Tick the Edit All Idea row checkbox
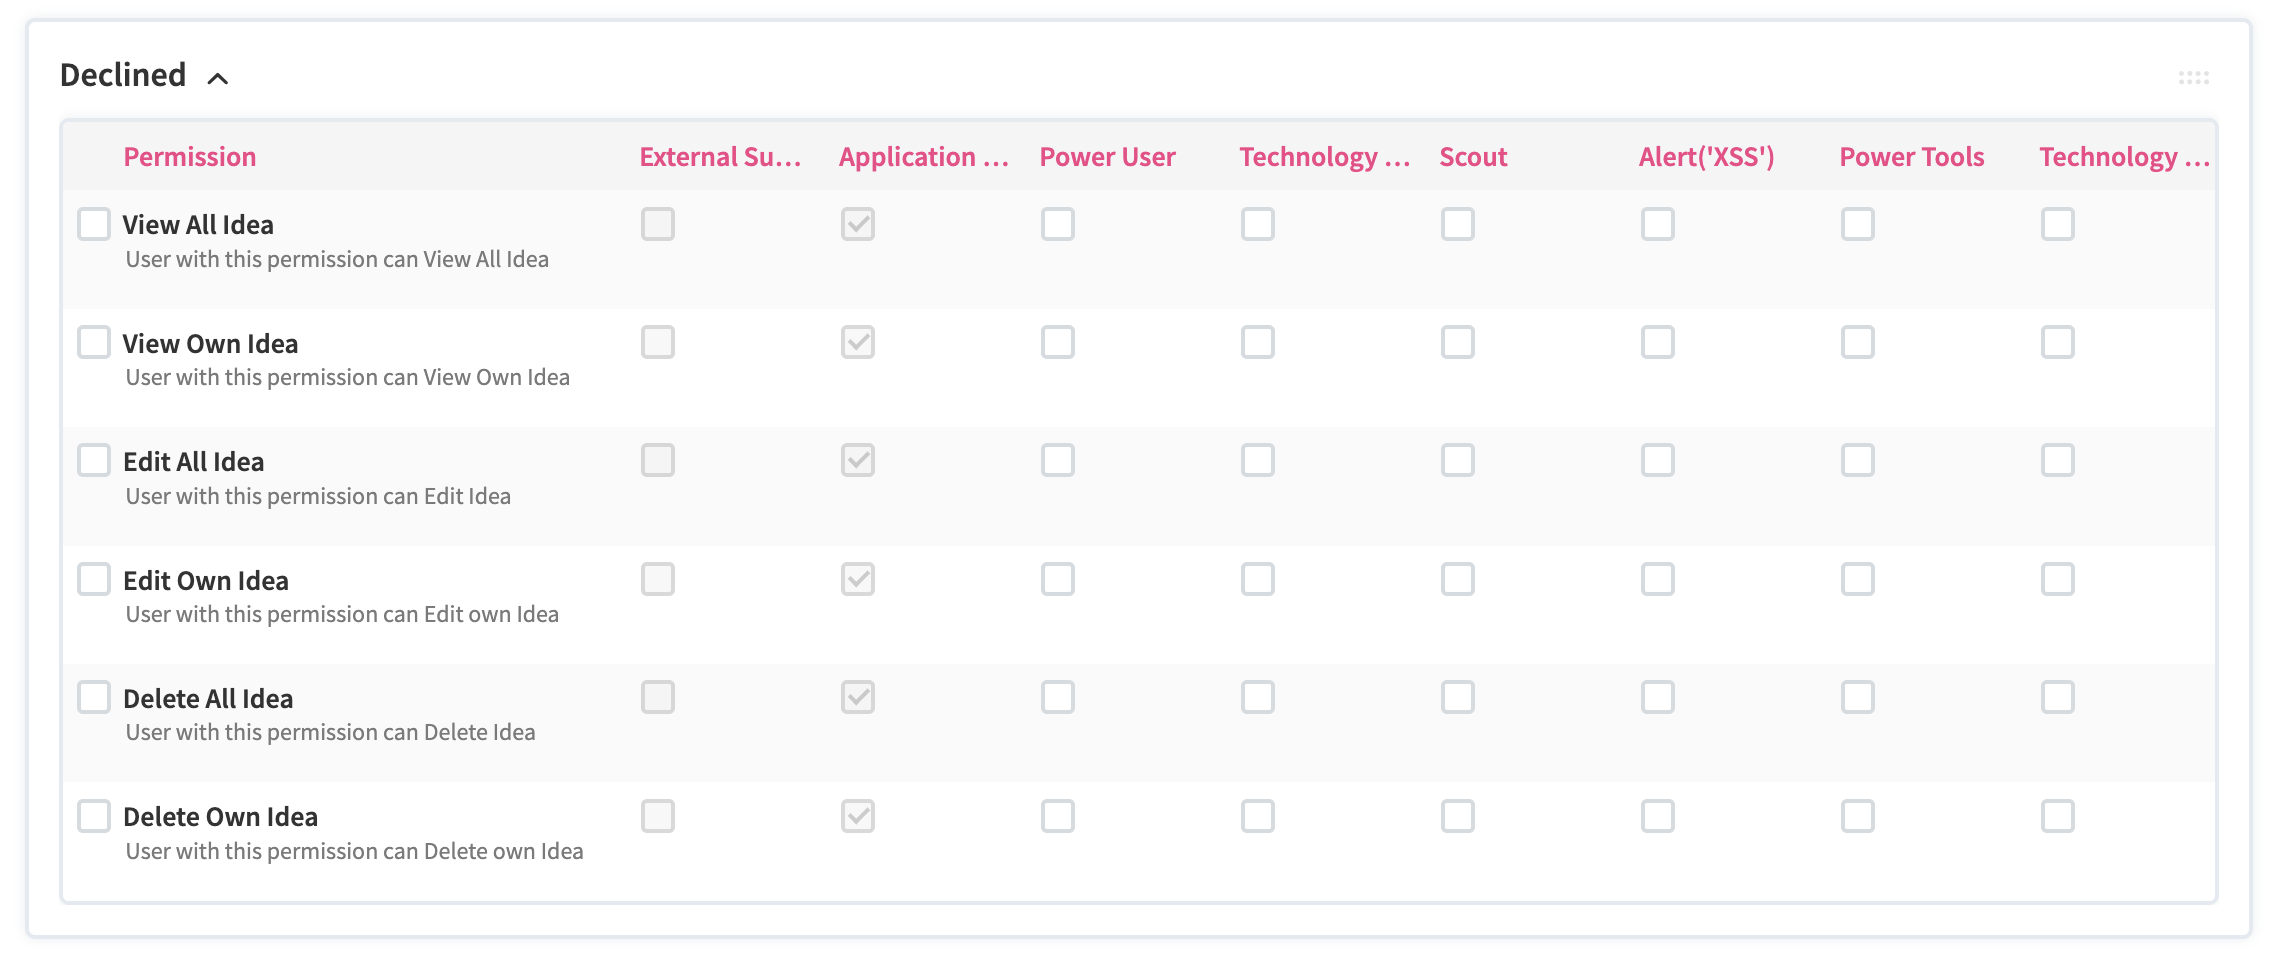This screenshot has height=960, width=2282. [94, 460]
